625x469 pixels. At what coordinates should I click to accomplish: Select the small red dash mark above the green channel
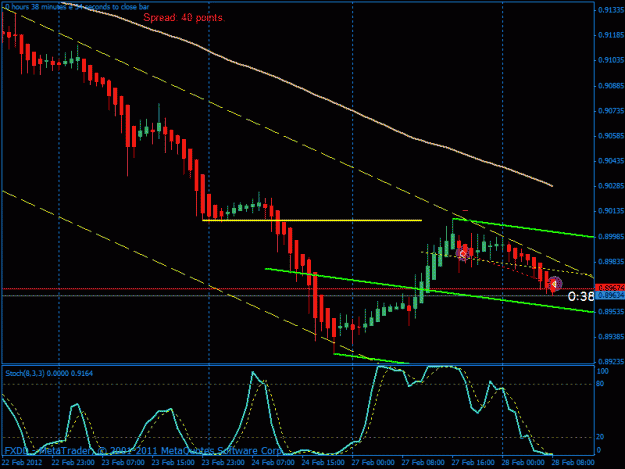[465, 210]
